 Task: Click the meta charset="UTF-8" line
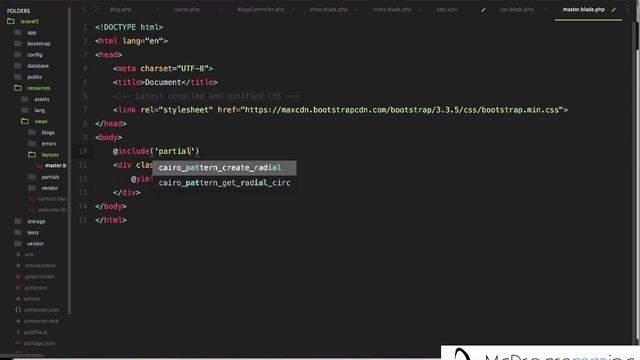coord(163,69)
